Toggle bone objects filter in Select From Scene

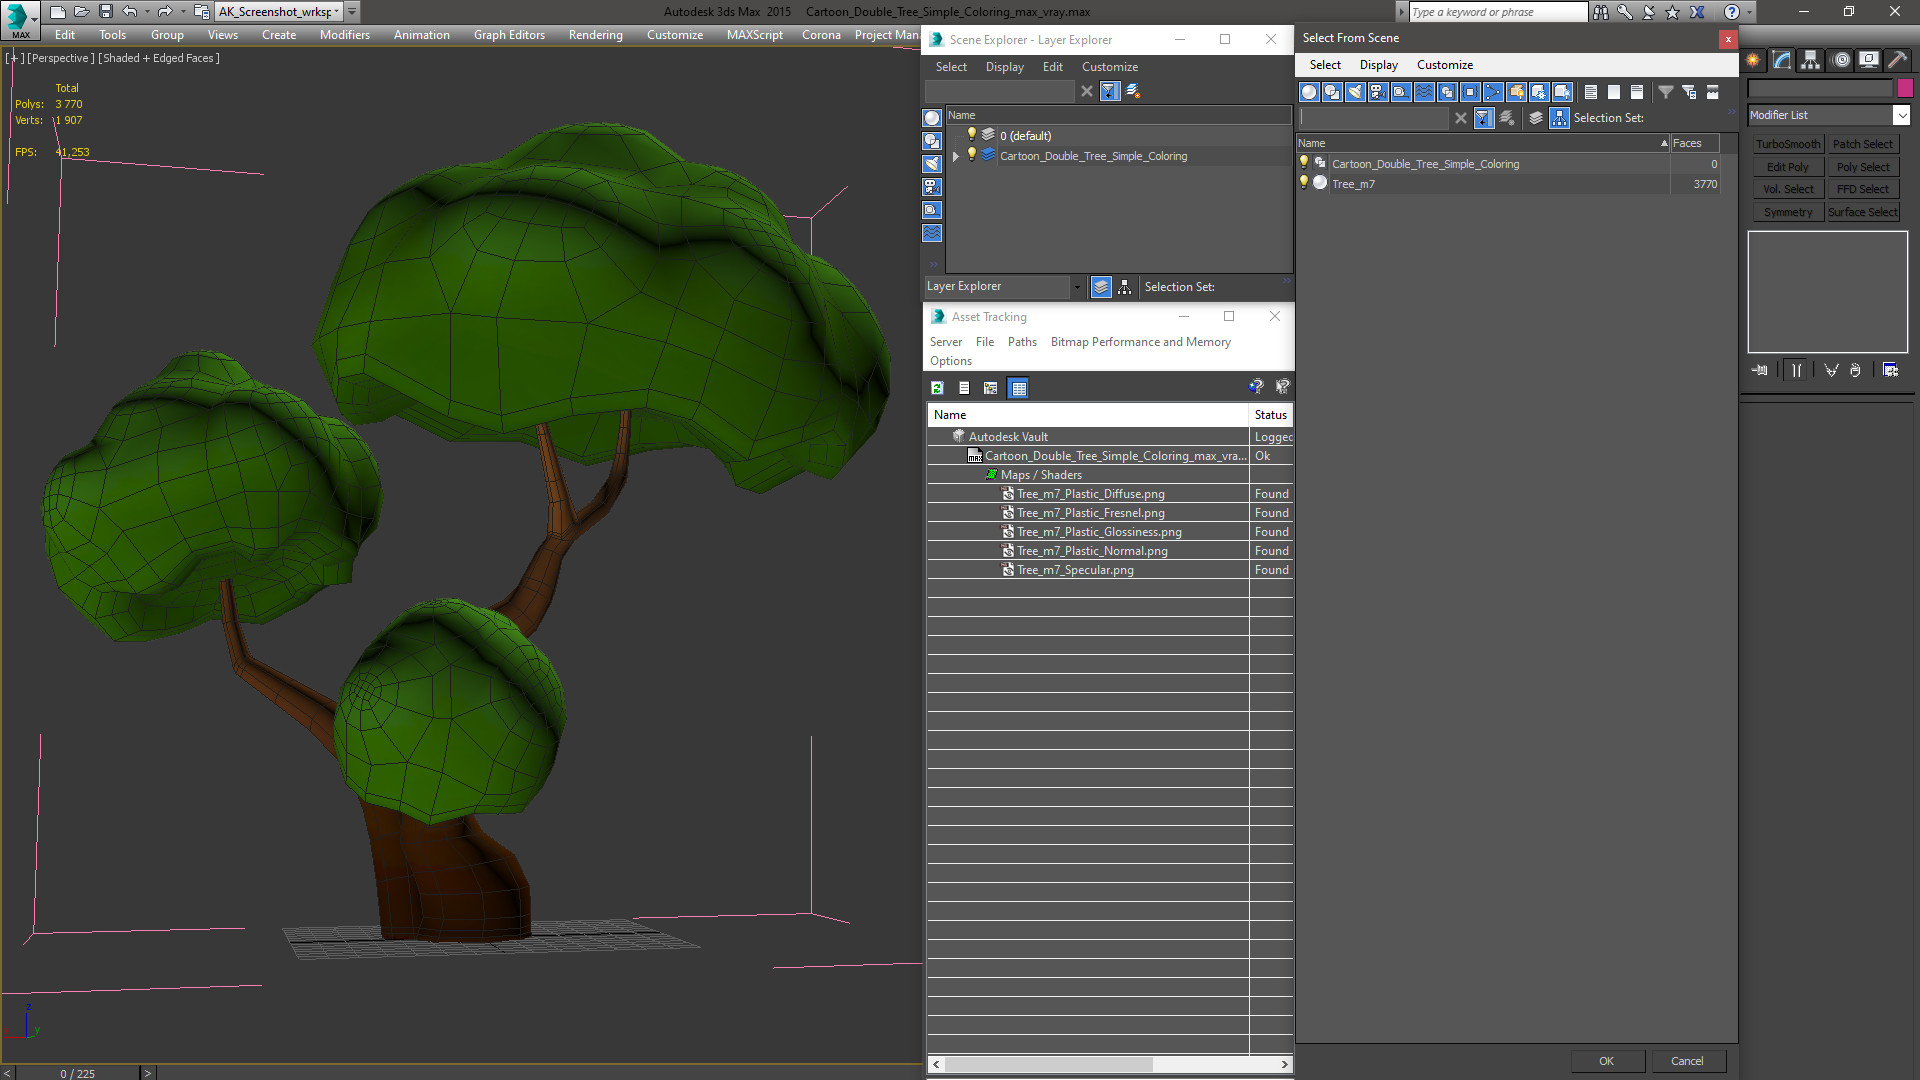click(1493, 92)
